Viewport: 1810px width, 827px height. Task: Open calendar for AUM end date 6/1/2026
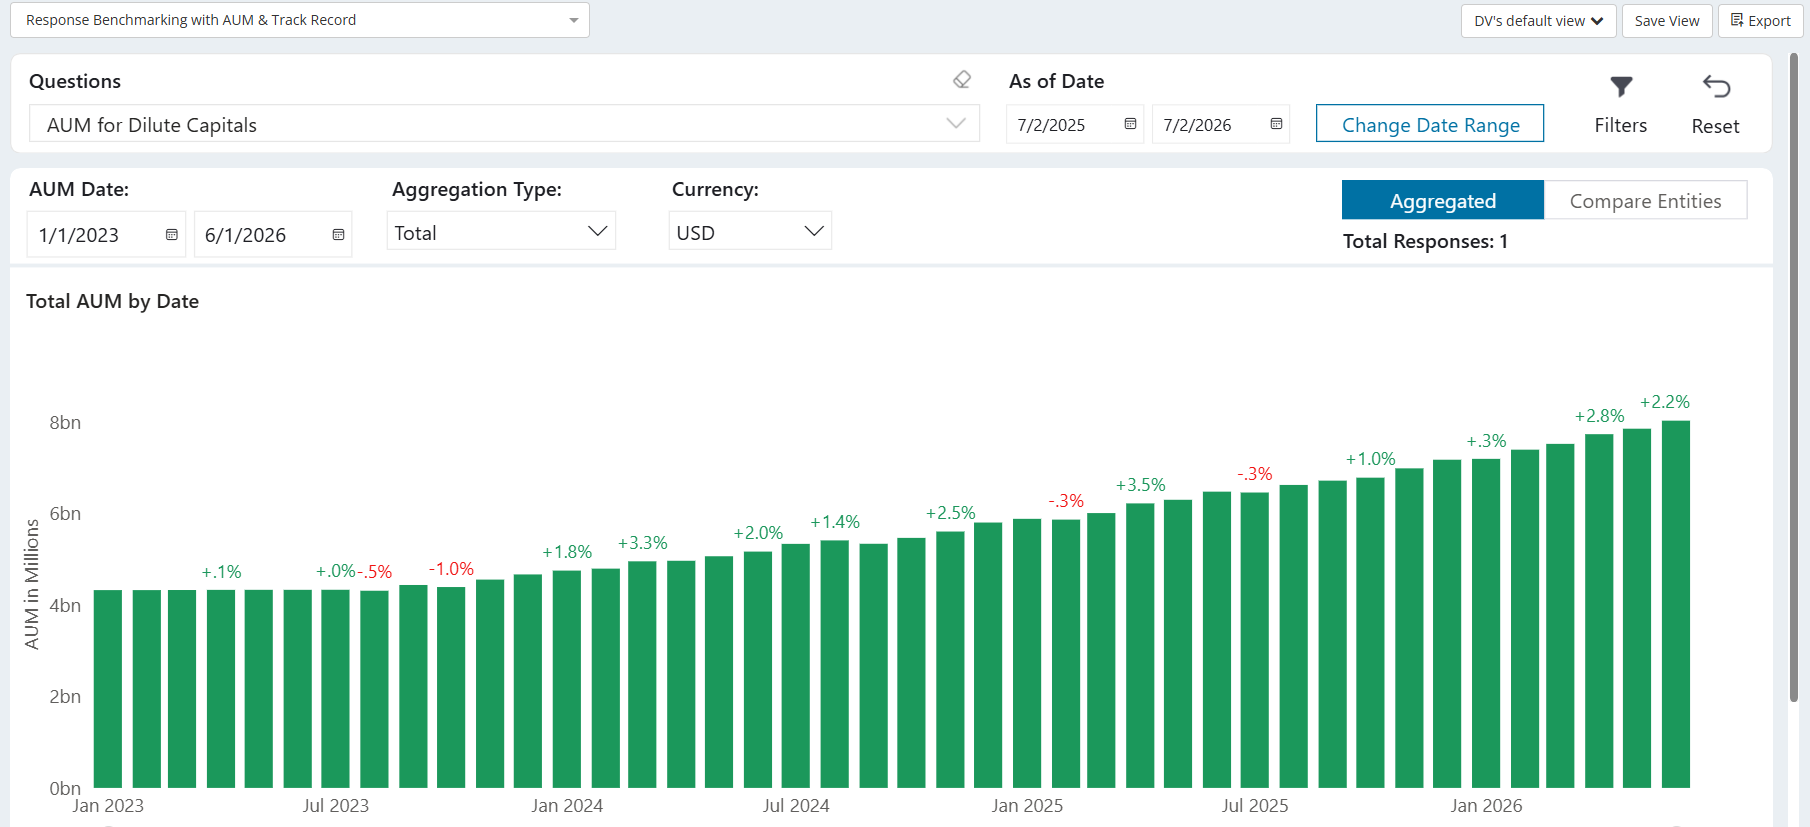pyautogui.click(x=338, y=235)
